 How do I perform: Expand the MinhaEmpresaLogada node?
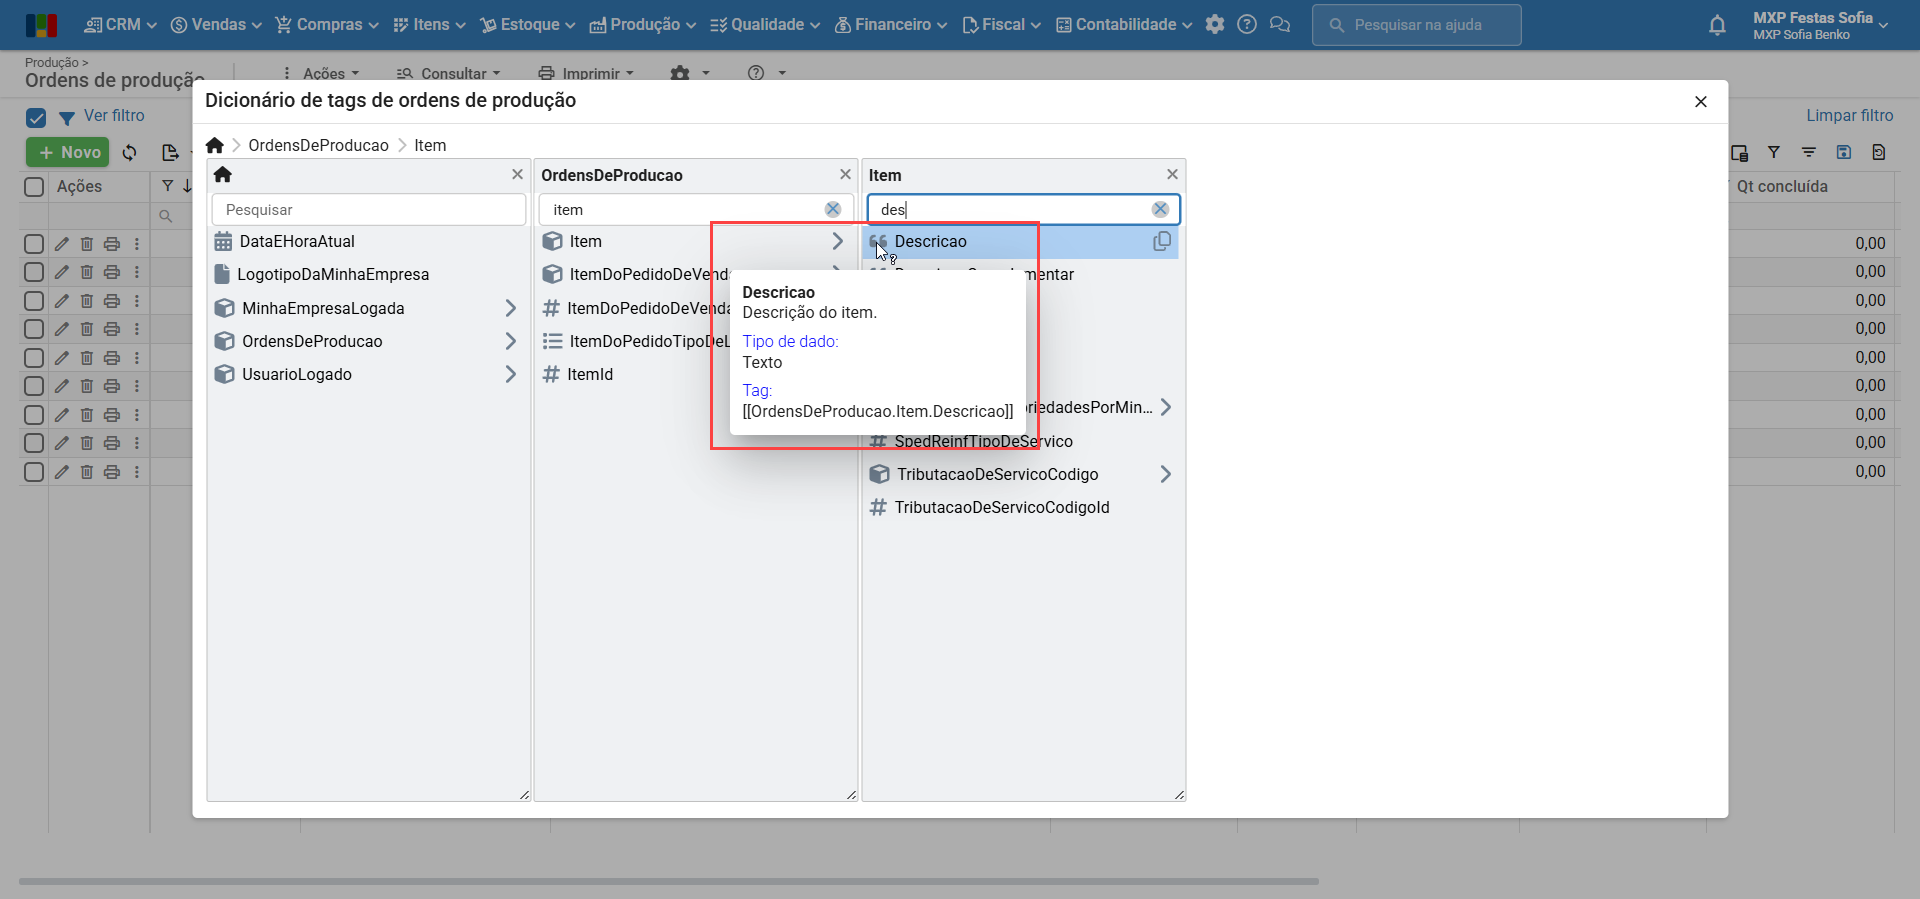click(510, 308)
